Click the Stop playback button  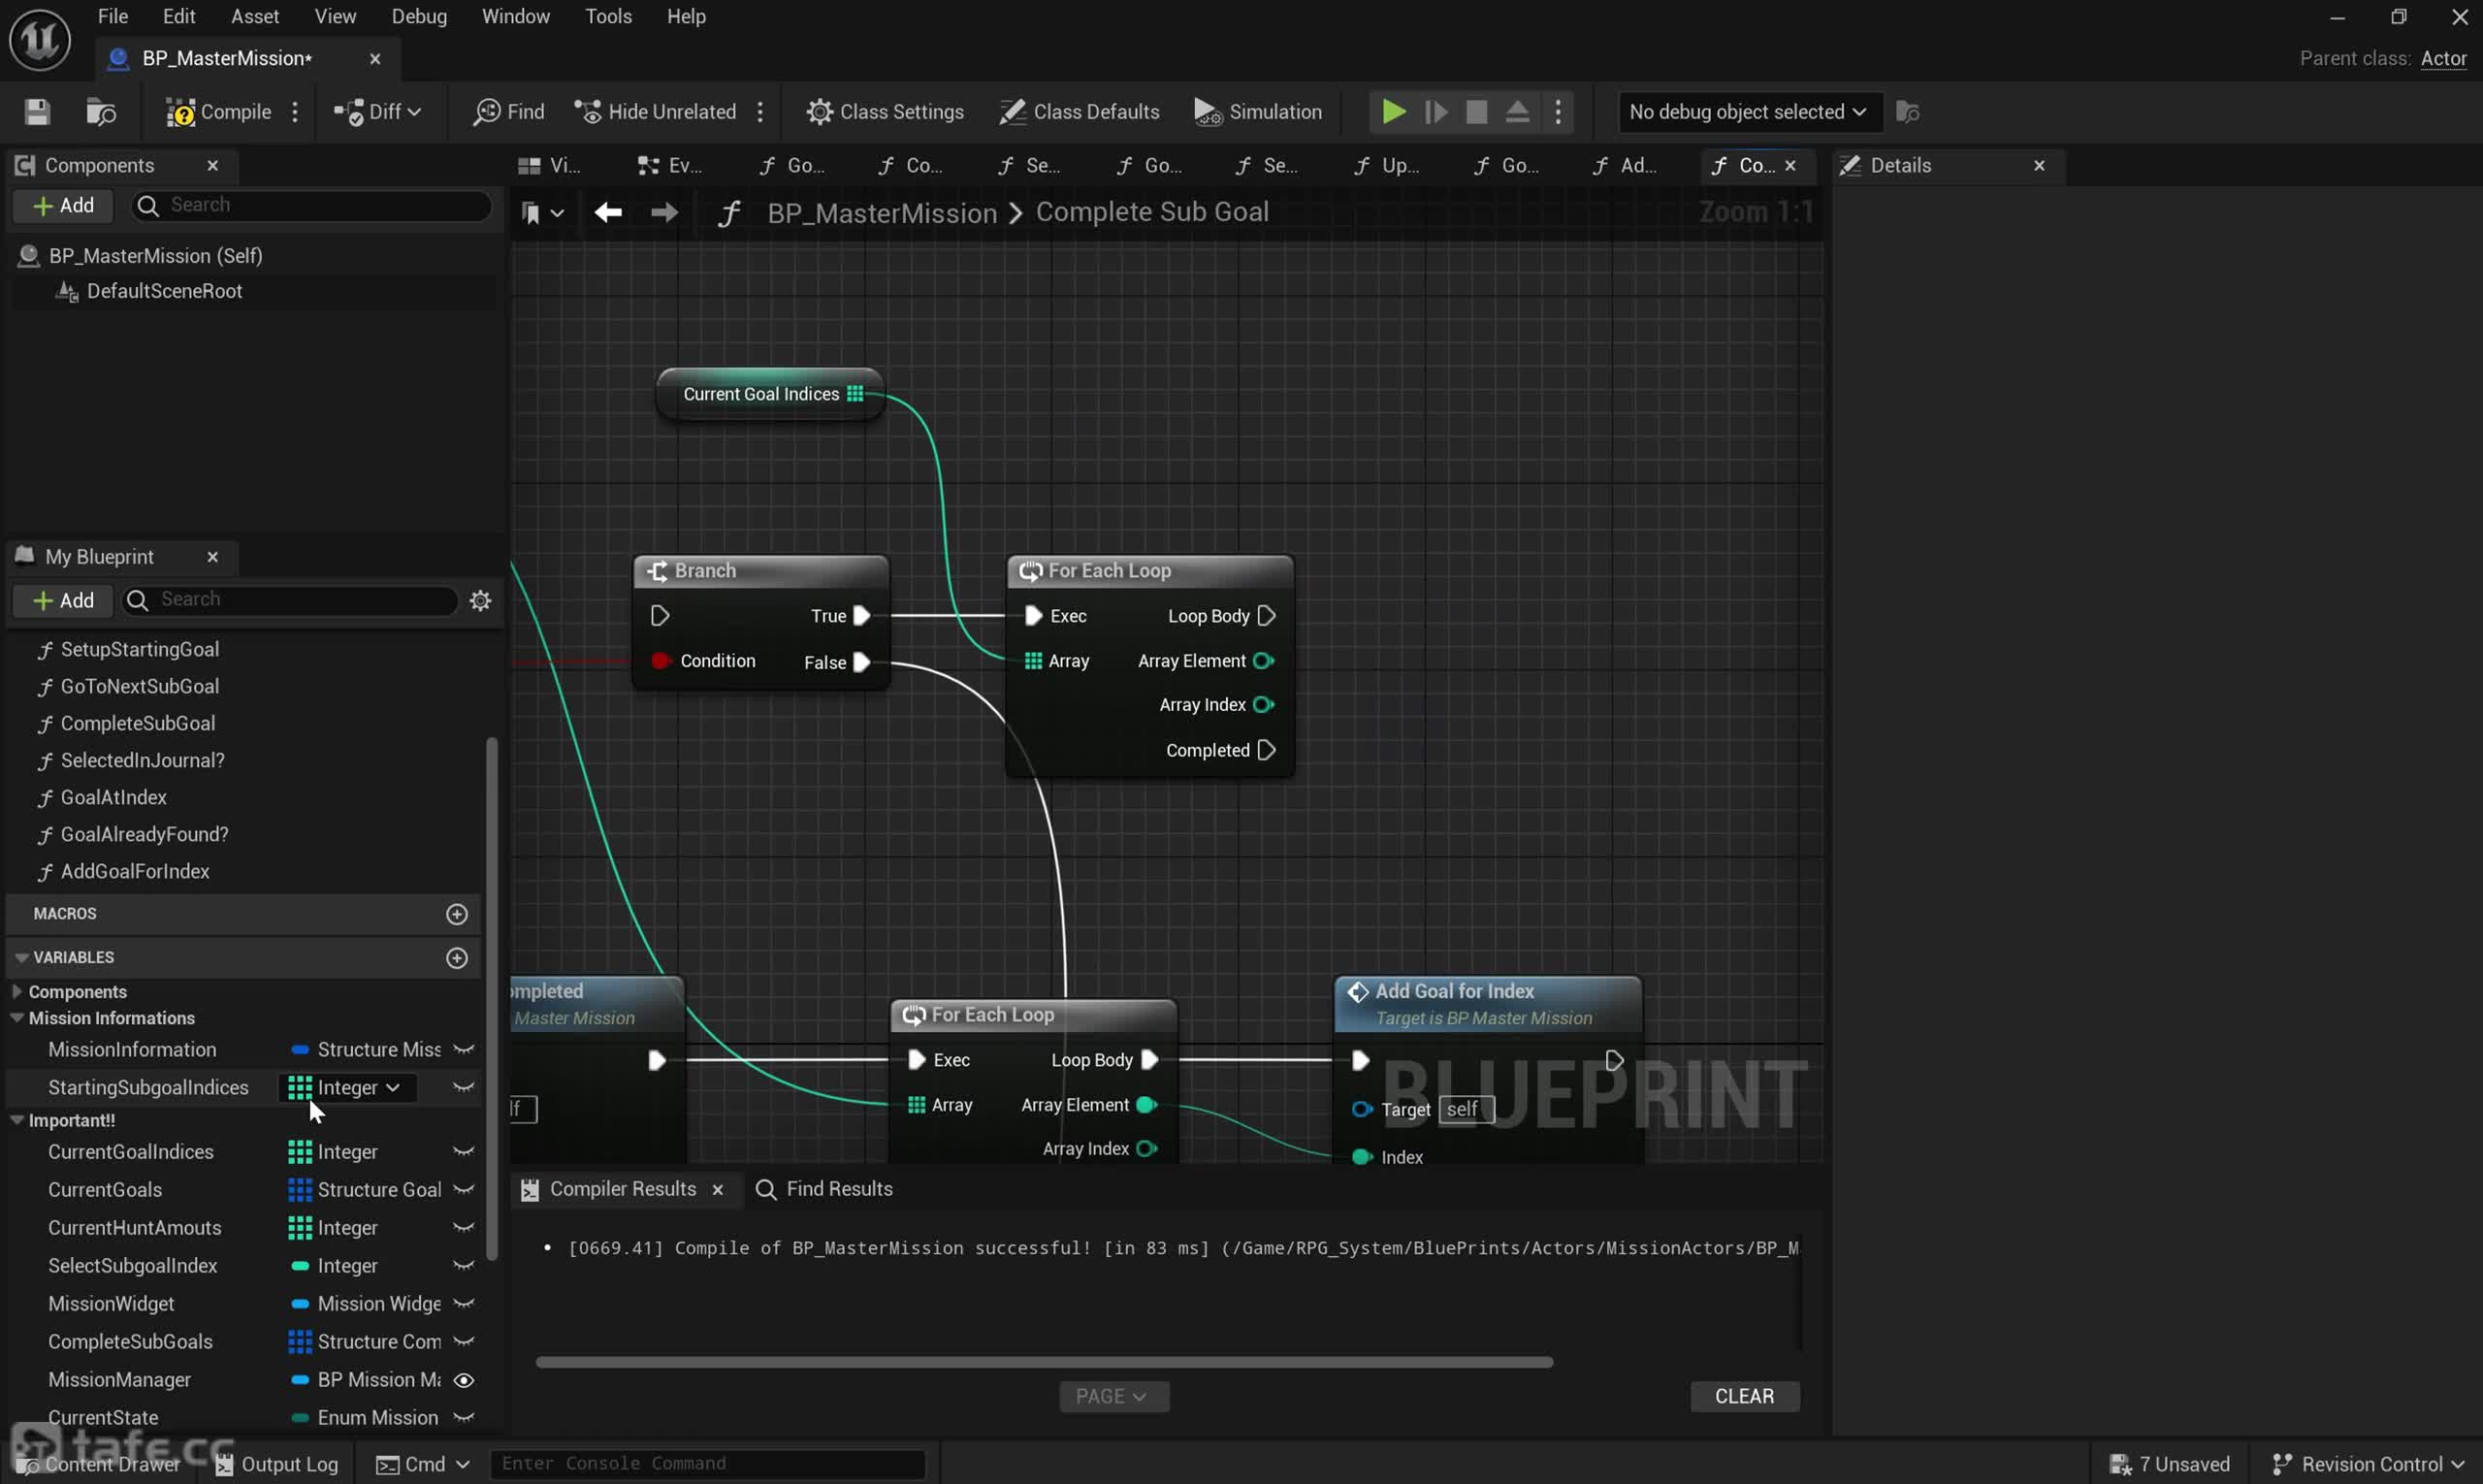(x=1477, y=112)
